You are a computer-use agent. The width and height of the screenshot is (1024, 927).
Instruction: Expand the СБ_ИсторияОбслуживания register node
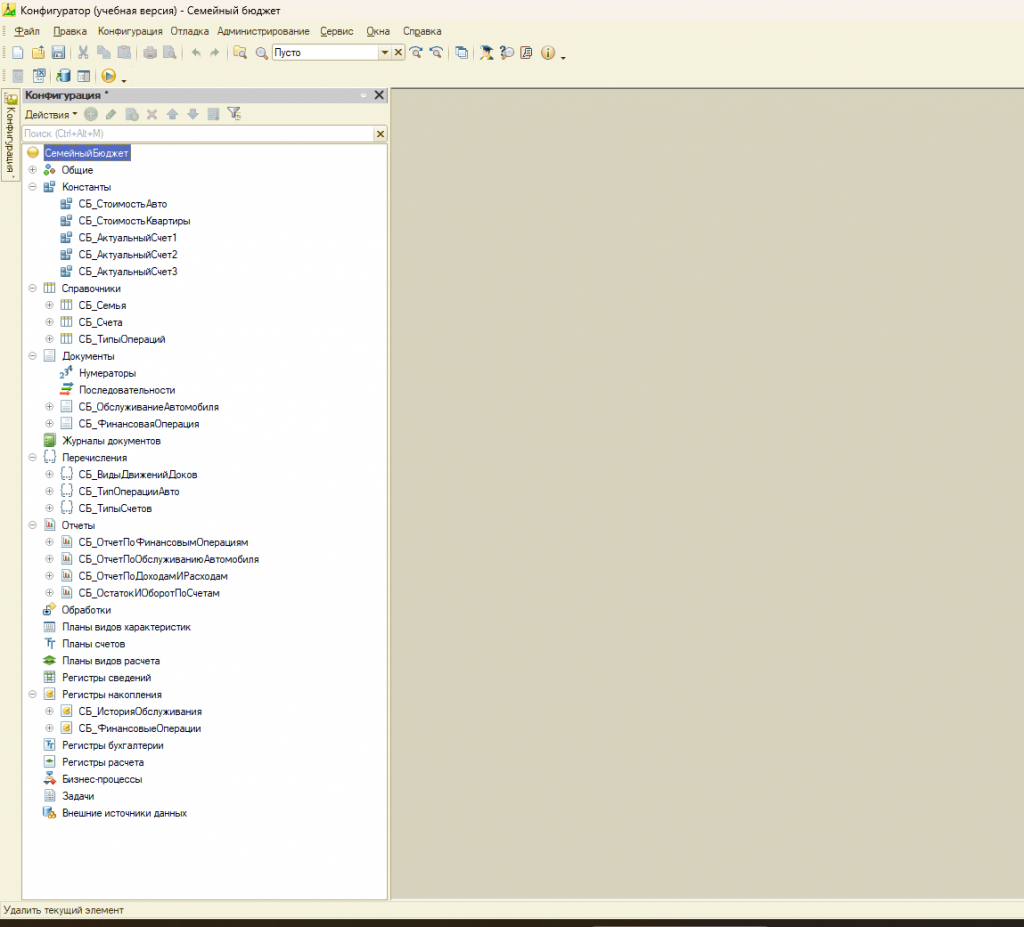tap(49, 711)
